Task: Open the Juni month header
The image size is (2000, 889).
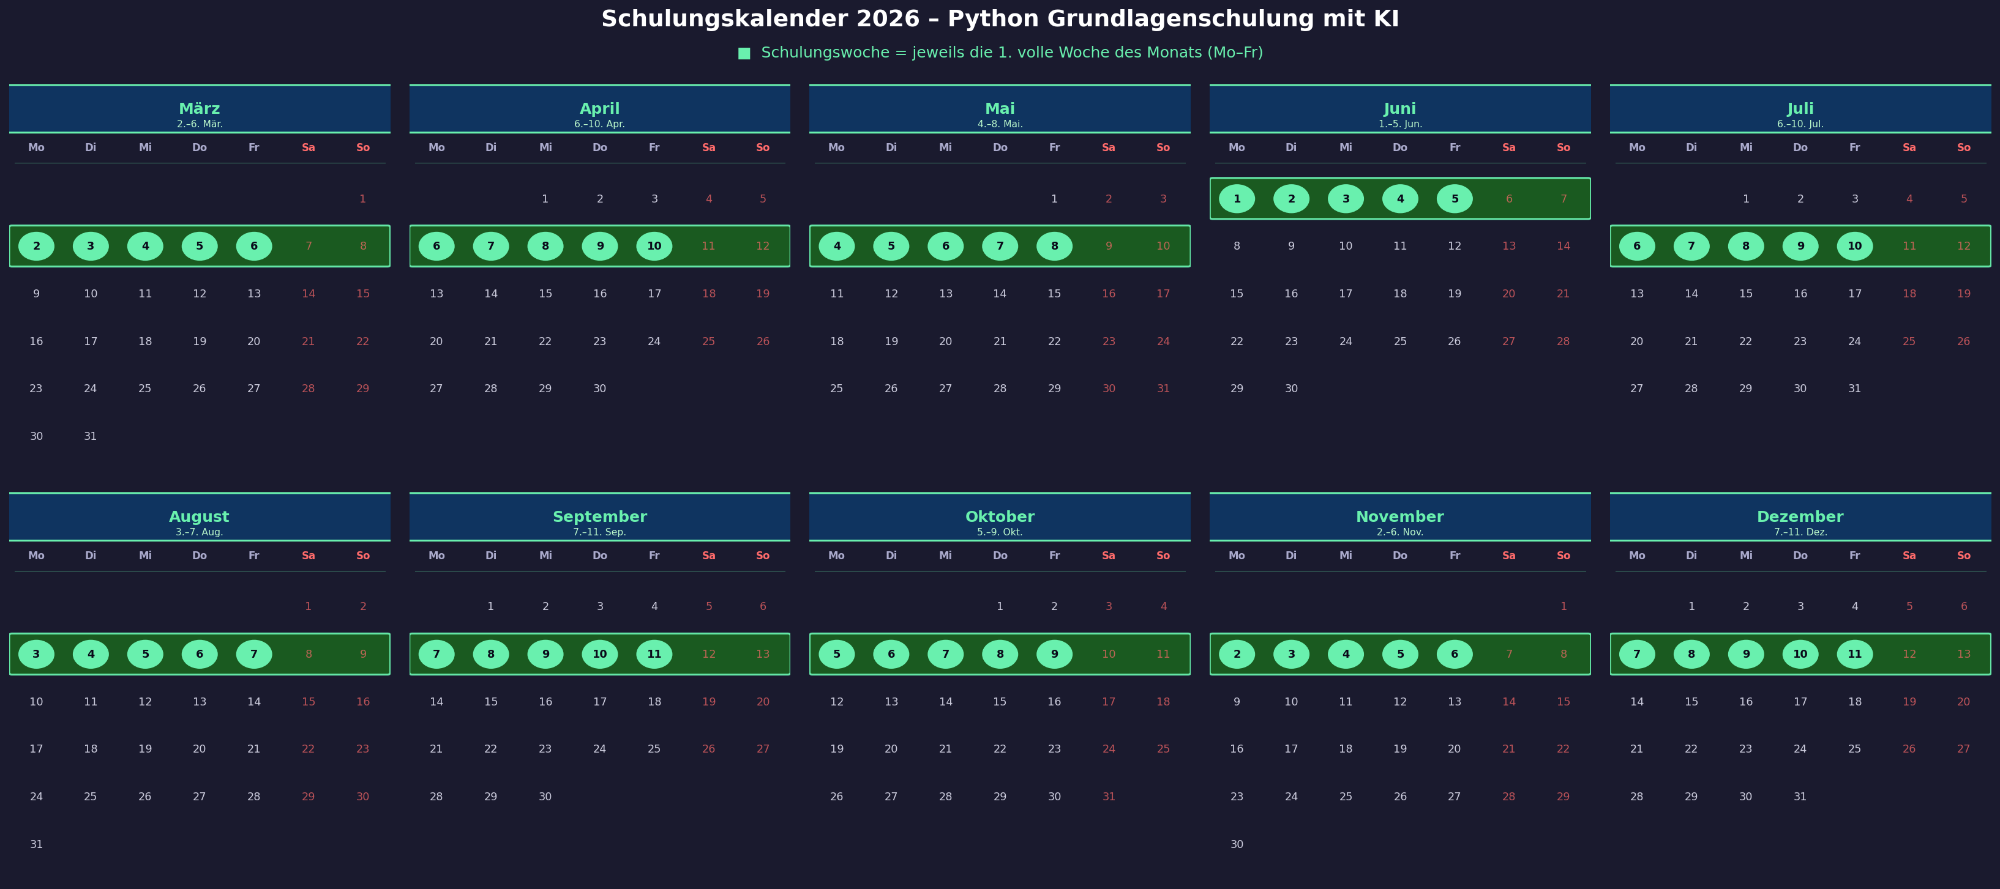Action: [1400, 109]
